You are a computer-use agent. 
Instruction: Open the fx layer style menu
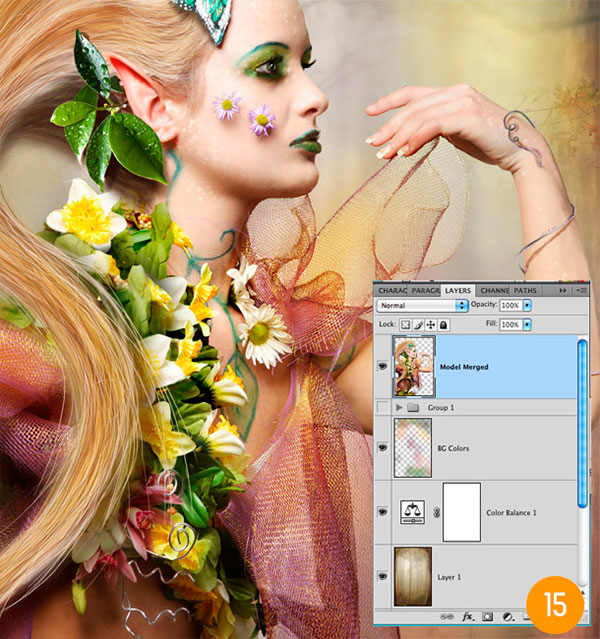(x=468, y=617)
